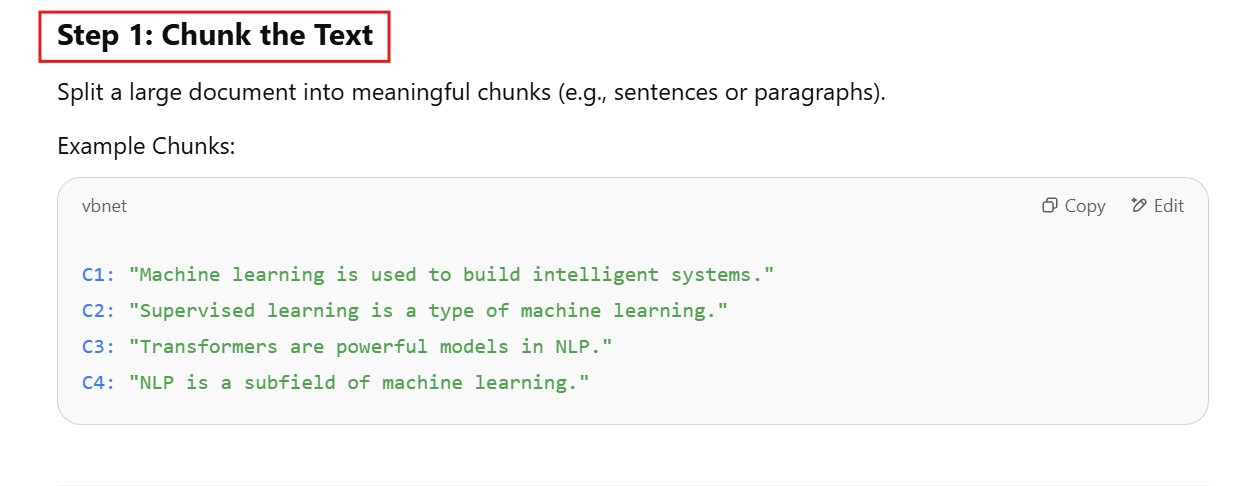Click the 'Example Chunks:' text
The height and width of the screenshot is (486, 1243).
[x=146, y=146]
